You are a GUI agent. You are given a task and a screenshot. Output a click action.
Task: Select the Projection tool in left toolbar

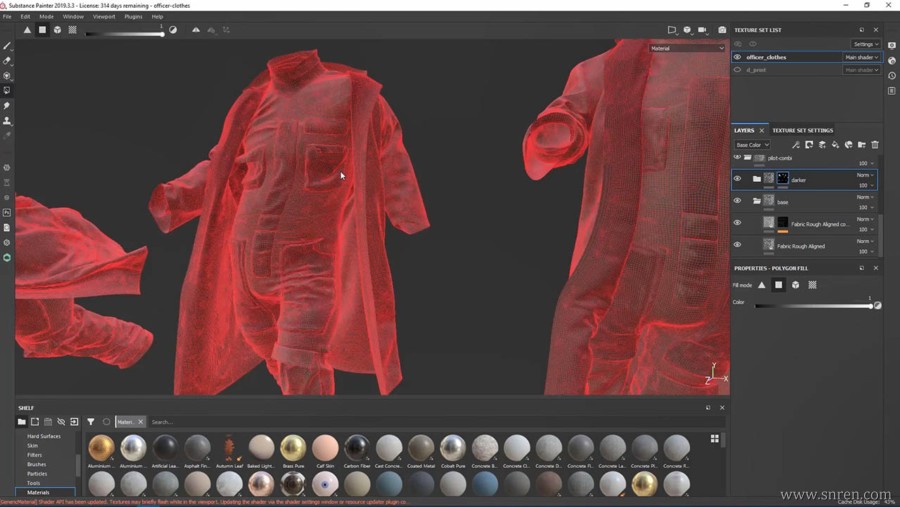(x=7, y=75)
